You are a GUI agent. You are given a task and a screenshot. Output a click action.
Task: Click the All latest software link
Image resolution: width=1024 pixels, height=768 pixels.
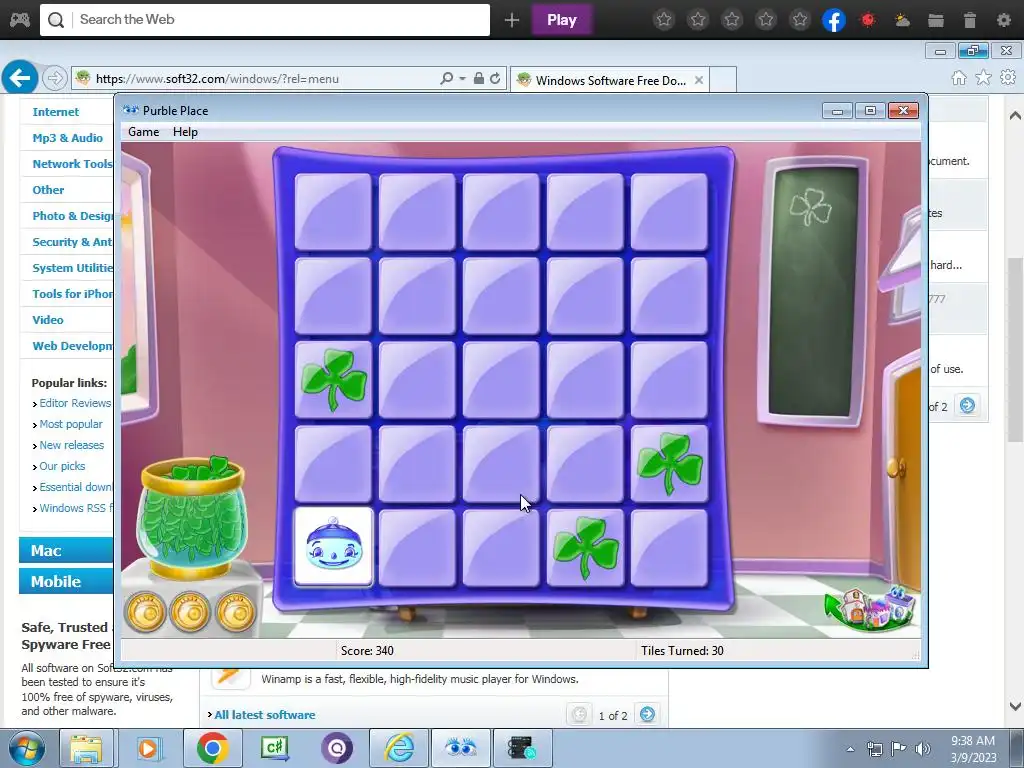pyautogui.click(x=264, y=715)
